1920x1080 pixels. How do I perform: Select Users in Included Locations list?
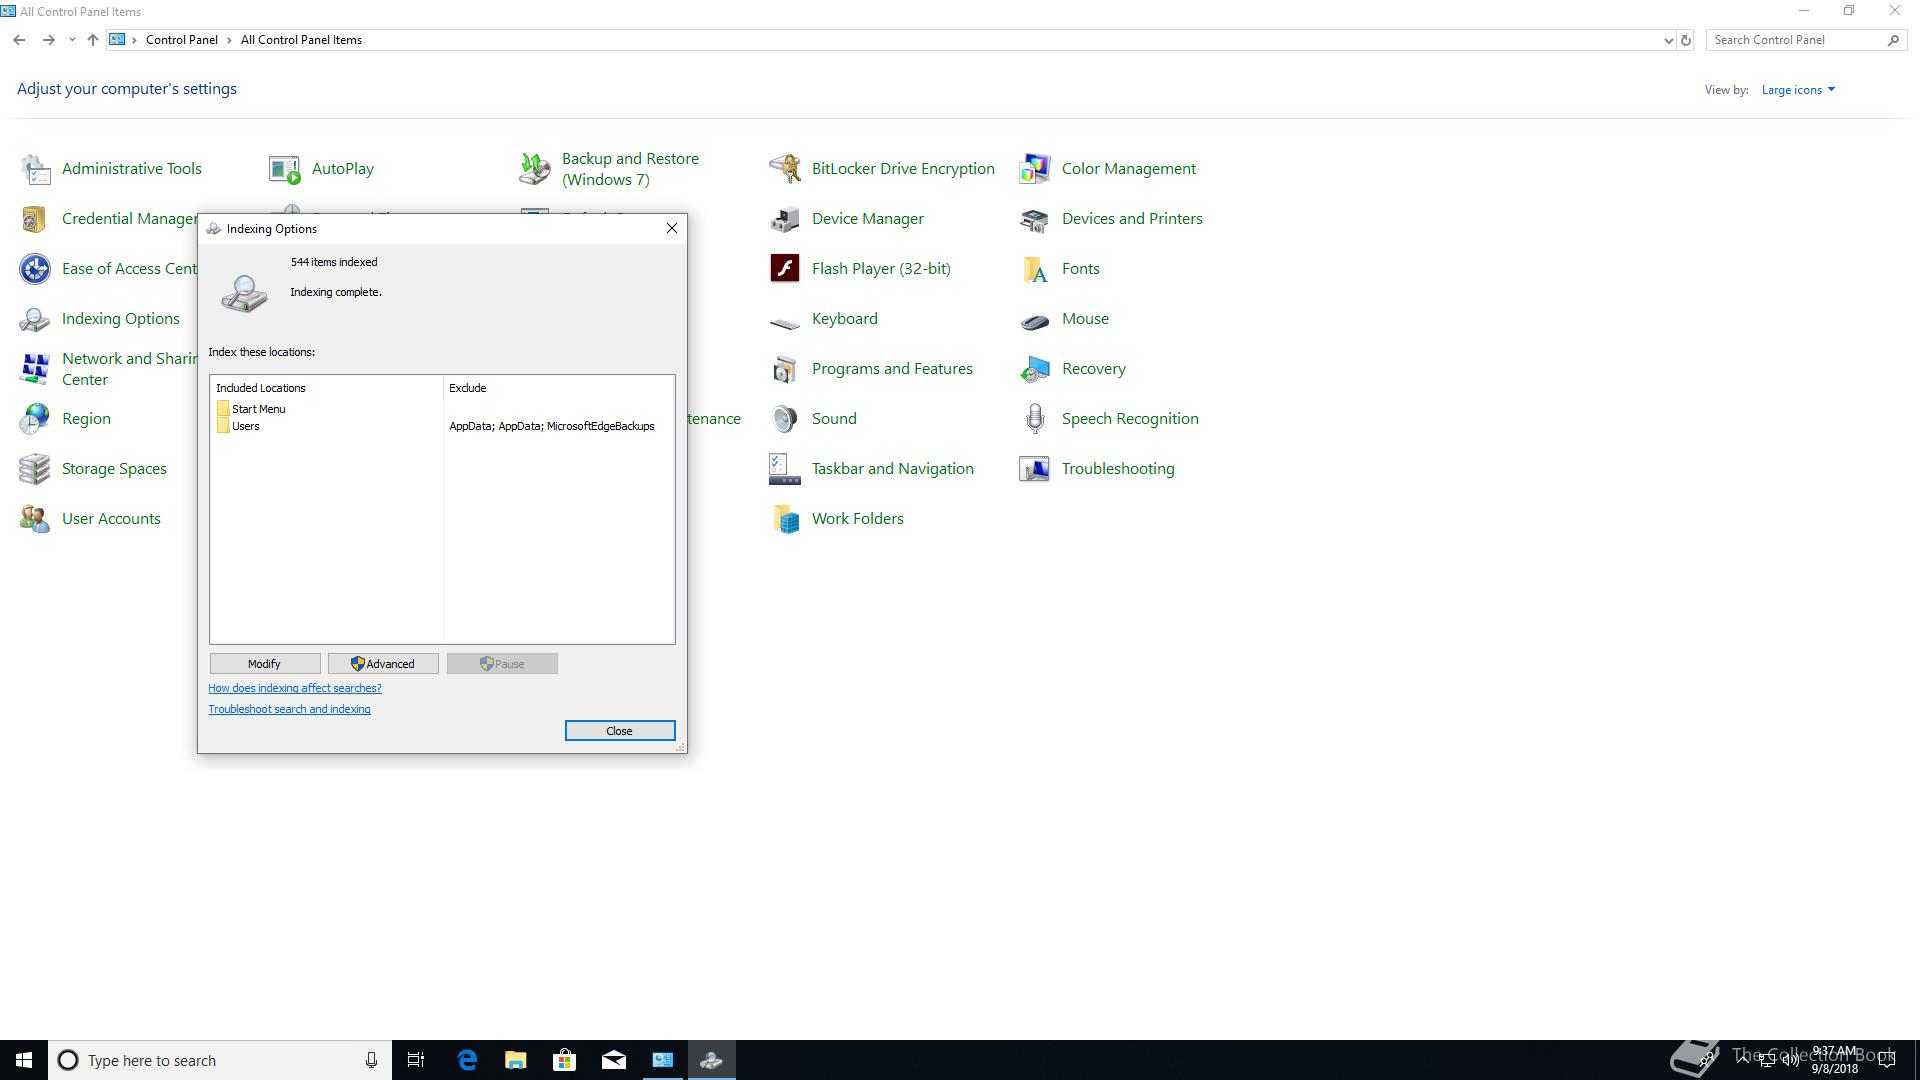(x=245, y=426)
